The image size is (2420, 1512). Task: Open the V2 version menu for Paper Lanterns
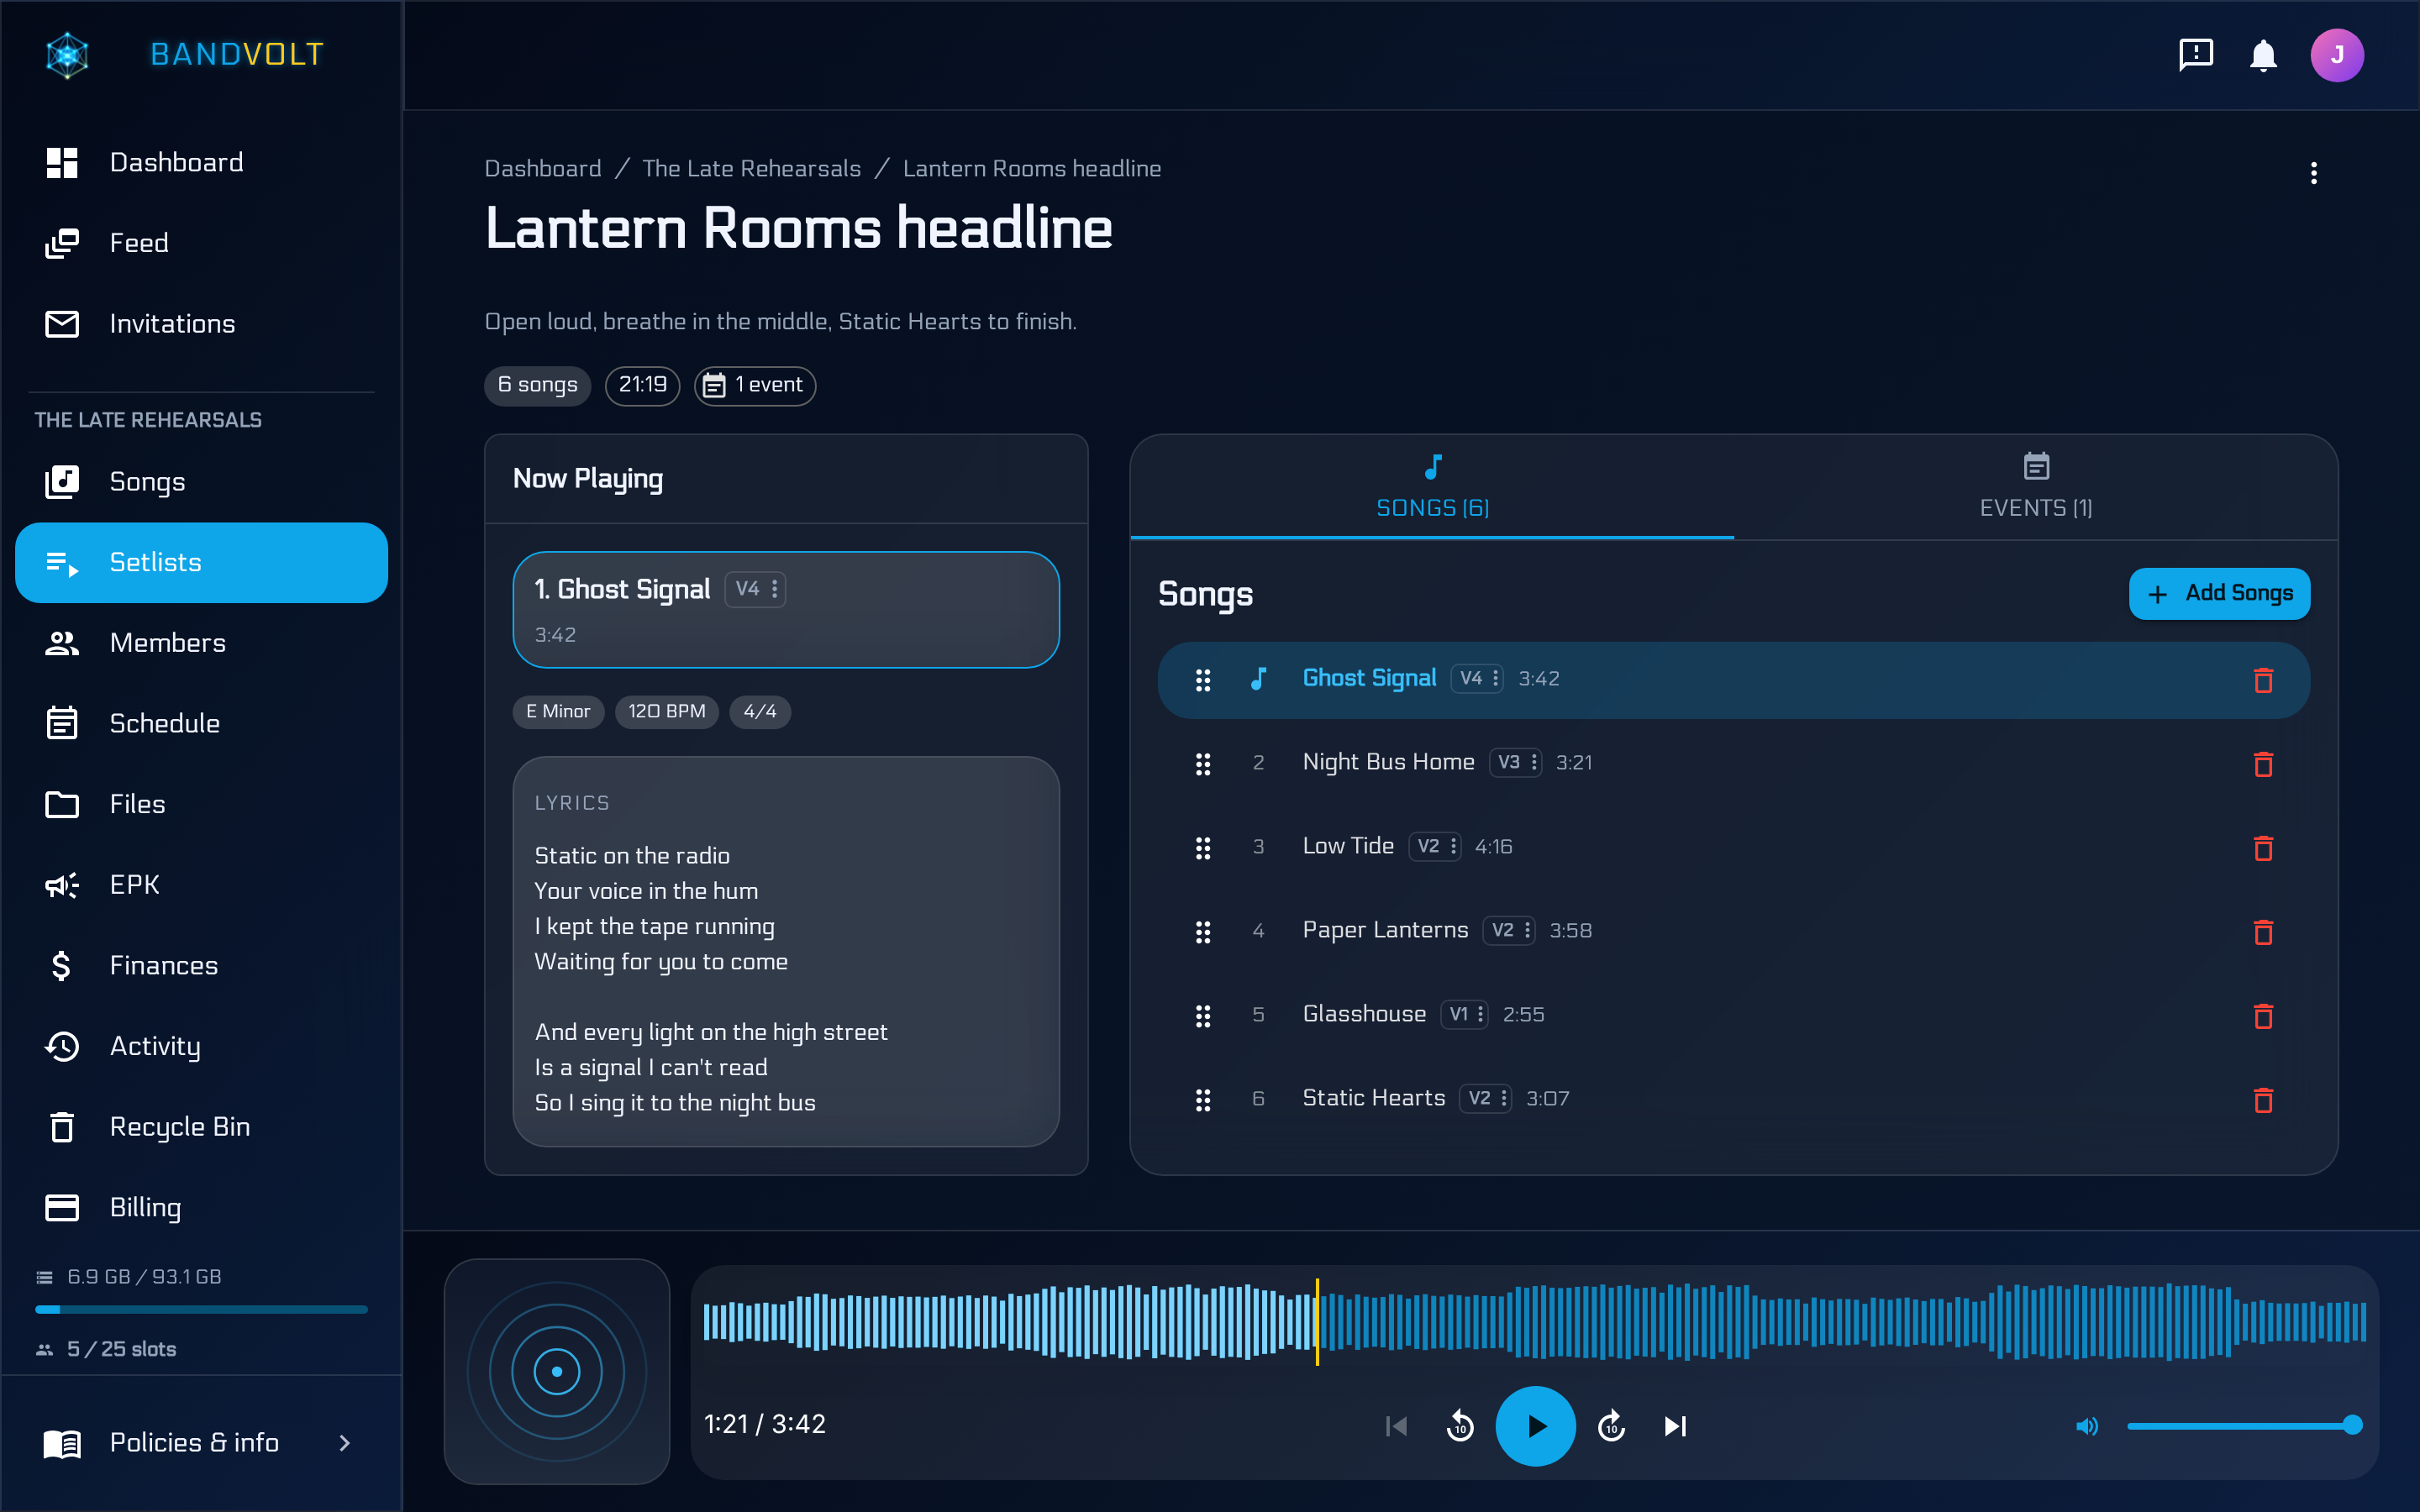pyautogui.click(x=1509, y=930)
